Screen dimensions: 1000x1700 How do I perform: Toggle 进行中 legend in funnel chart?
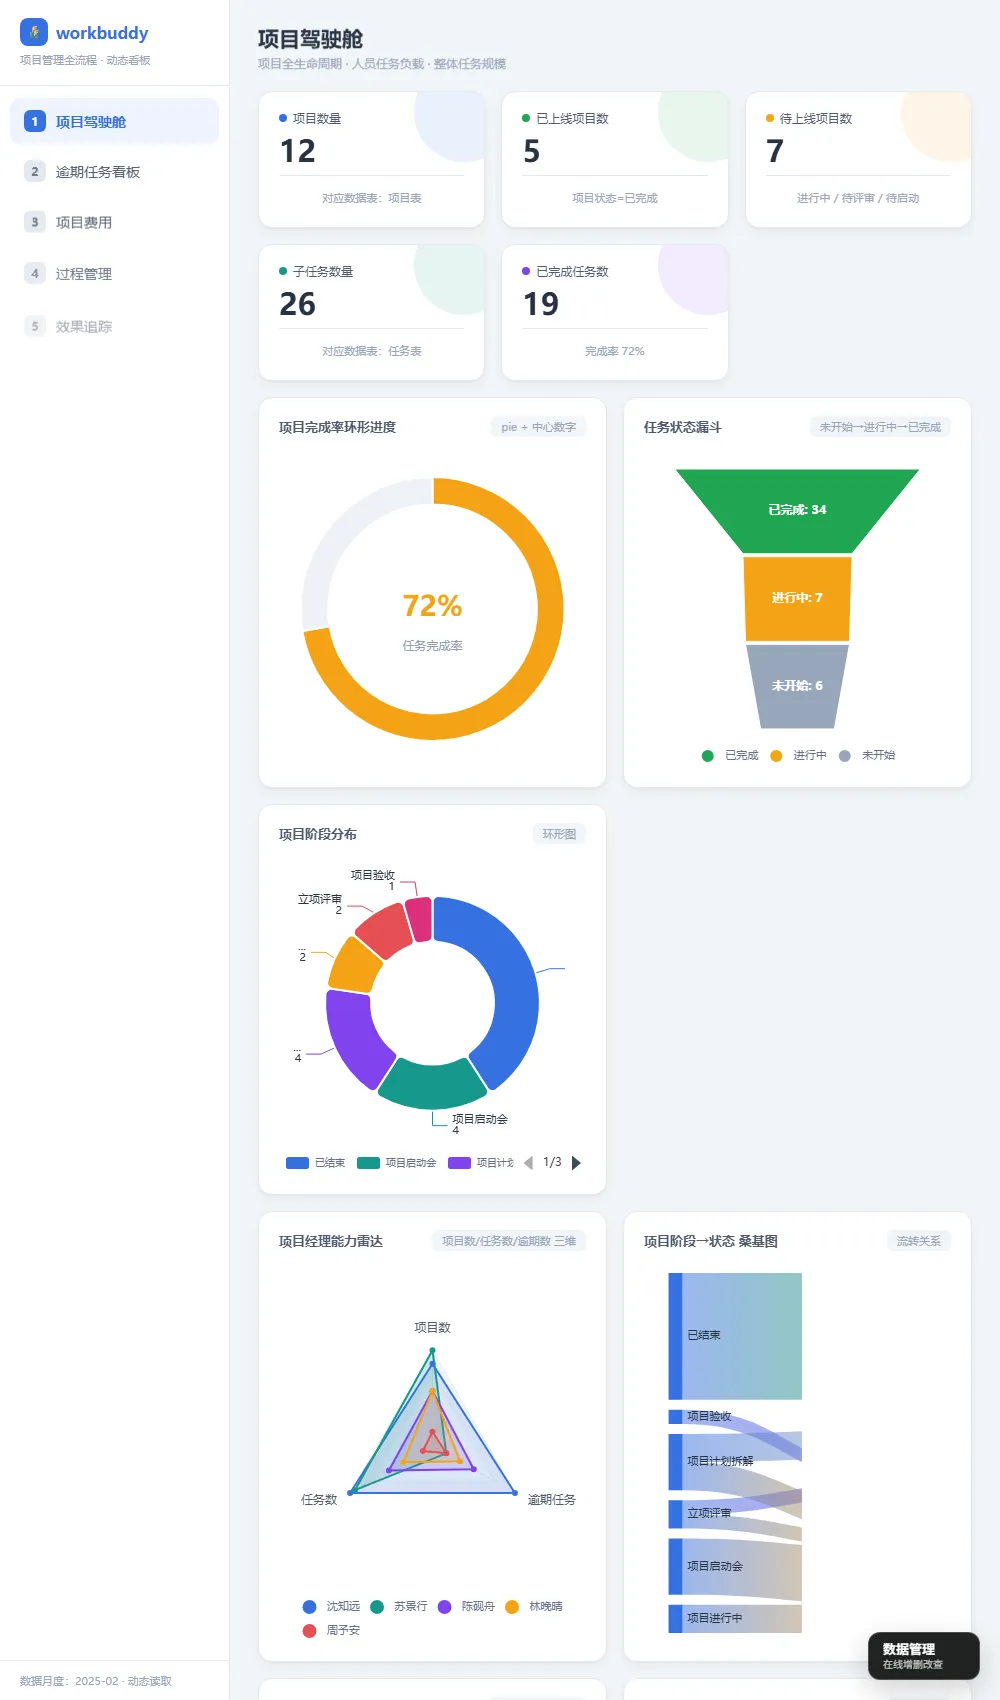(x=798, y=755)
